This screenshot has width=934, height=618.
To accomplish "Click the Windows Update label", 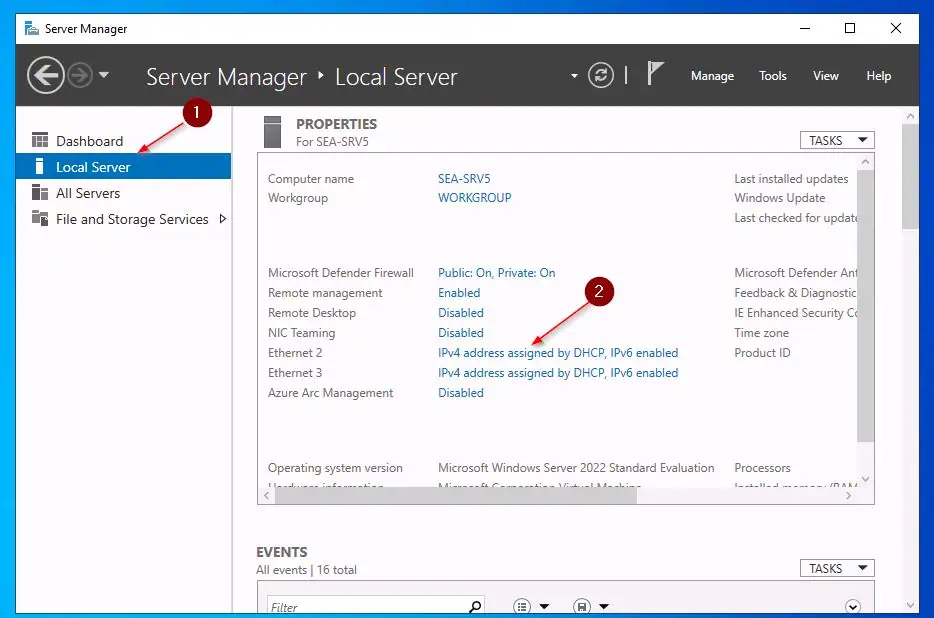I will [x=779, y=197].
